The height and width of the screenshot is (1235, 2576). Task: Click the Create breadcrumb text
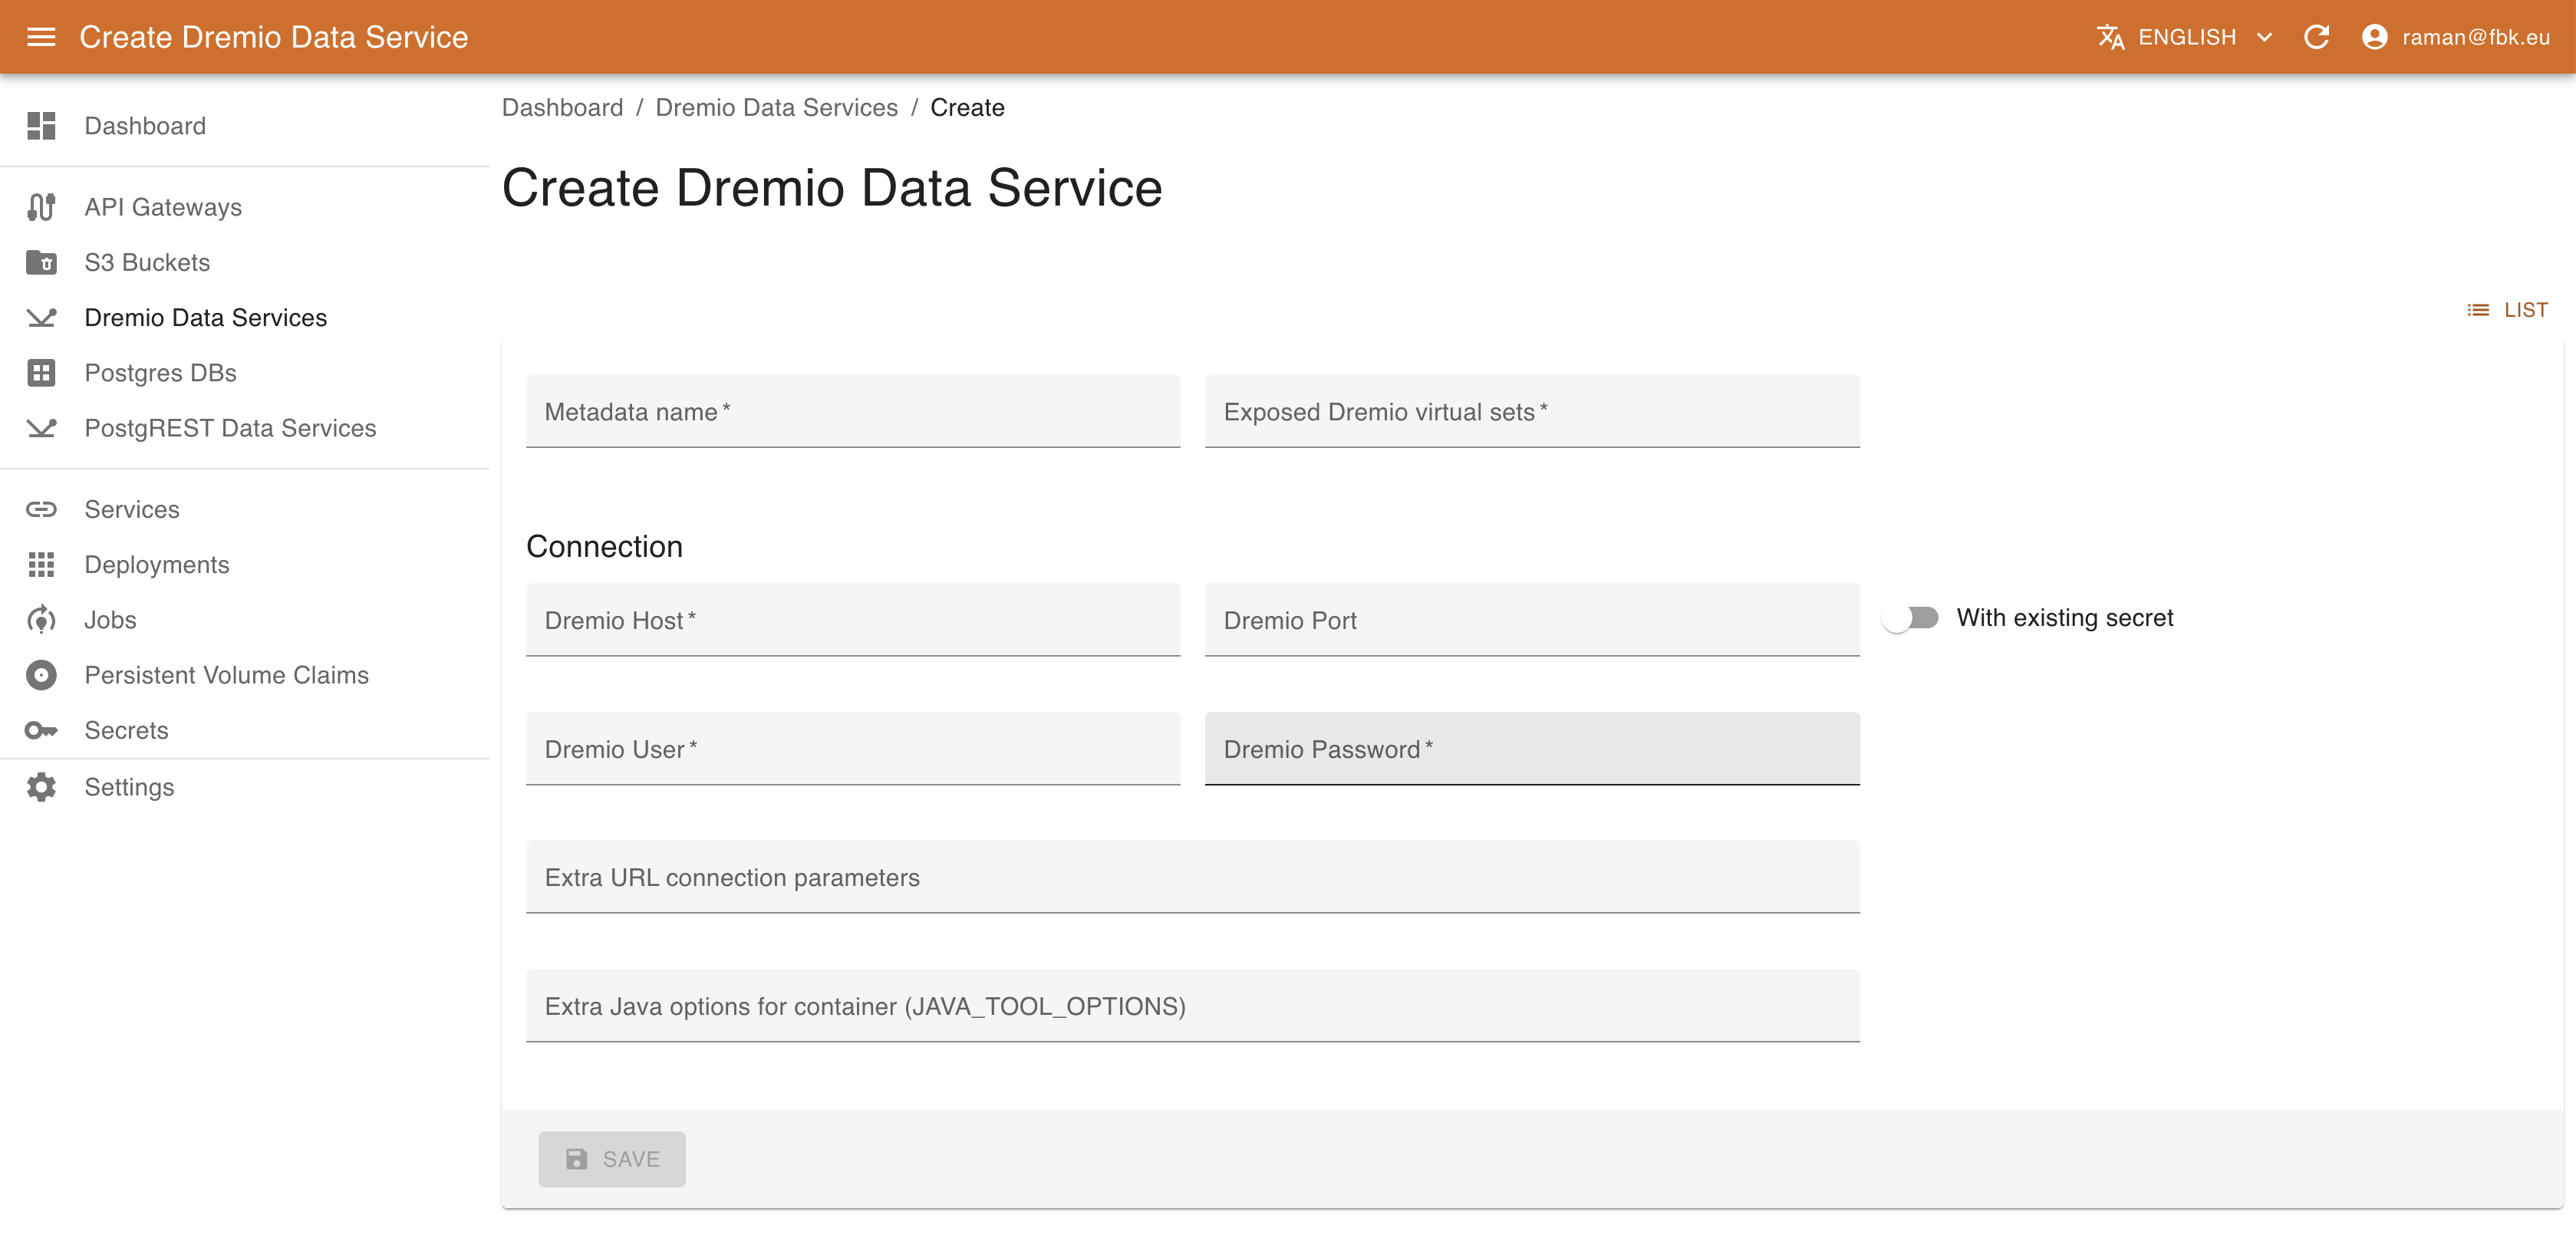tap(967, 107)
